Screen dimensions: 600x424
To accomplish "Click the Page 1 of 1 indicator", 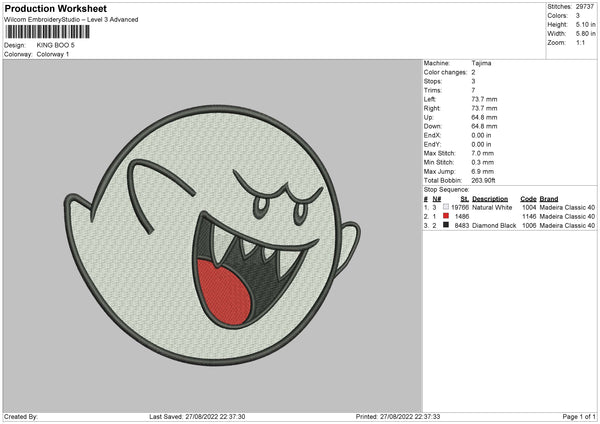I will pos(577,417).
